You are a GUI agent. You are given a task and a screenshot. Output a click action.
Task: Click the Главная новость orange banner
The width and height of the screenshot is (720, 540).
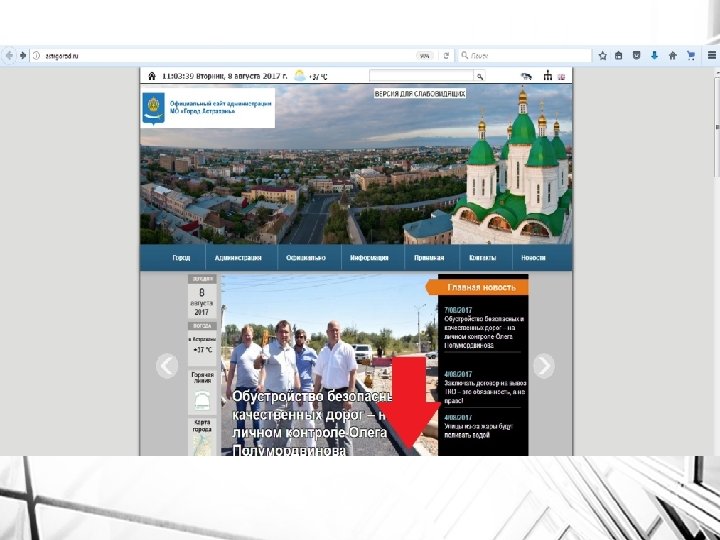(x=478, y=287)
